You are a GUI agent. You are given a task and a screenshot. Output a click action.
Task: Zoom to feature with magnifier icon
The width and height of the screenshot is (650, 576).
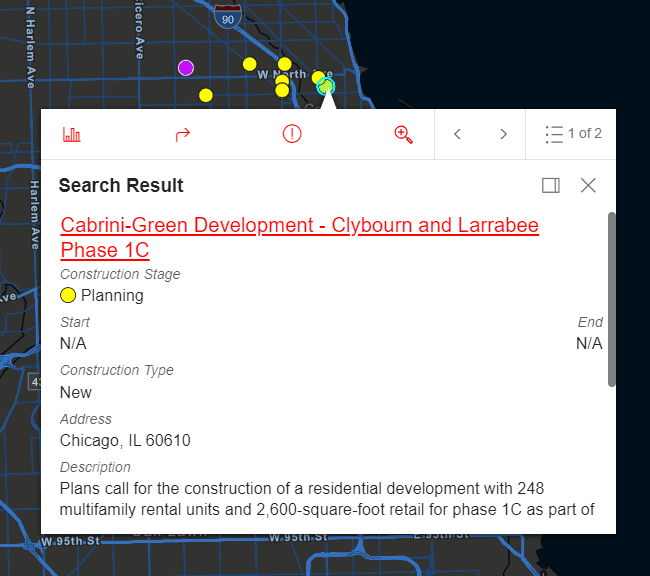(403, 134)
